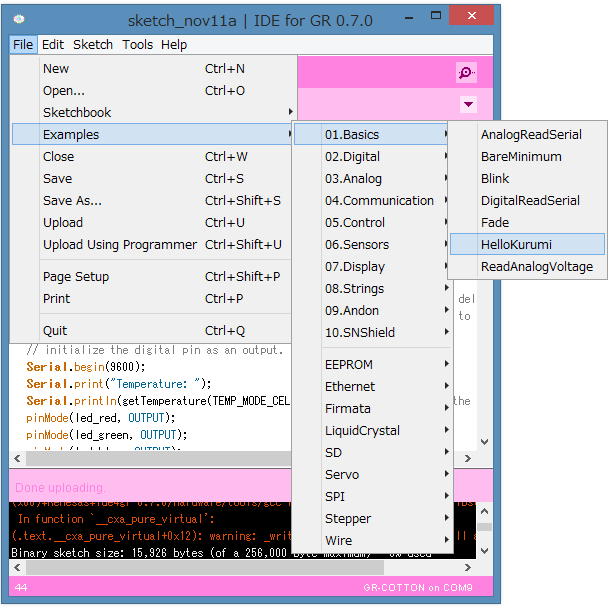Open the LiquidCrystal examples submenu
The image size is (612, 609).
[x=362, y=430]
